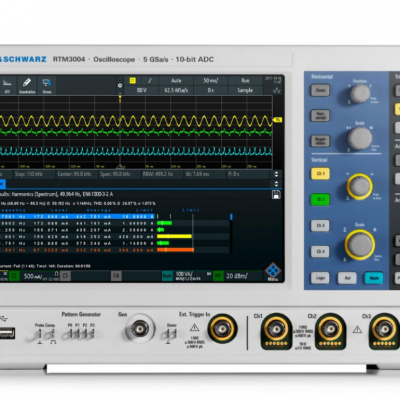Open the blue diamond Menu icon
400x400 pixels.
[273, 271]
